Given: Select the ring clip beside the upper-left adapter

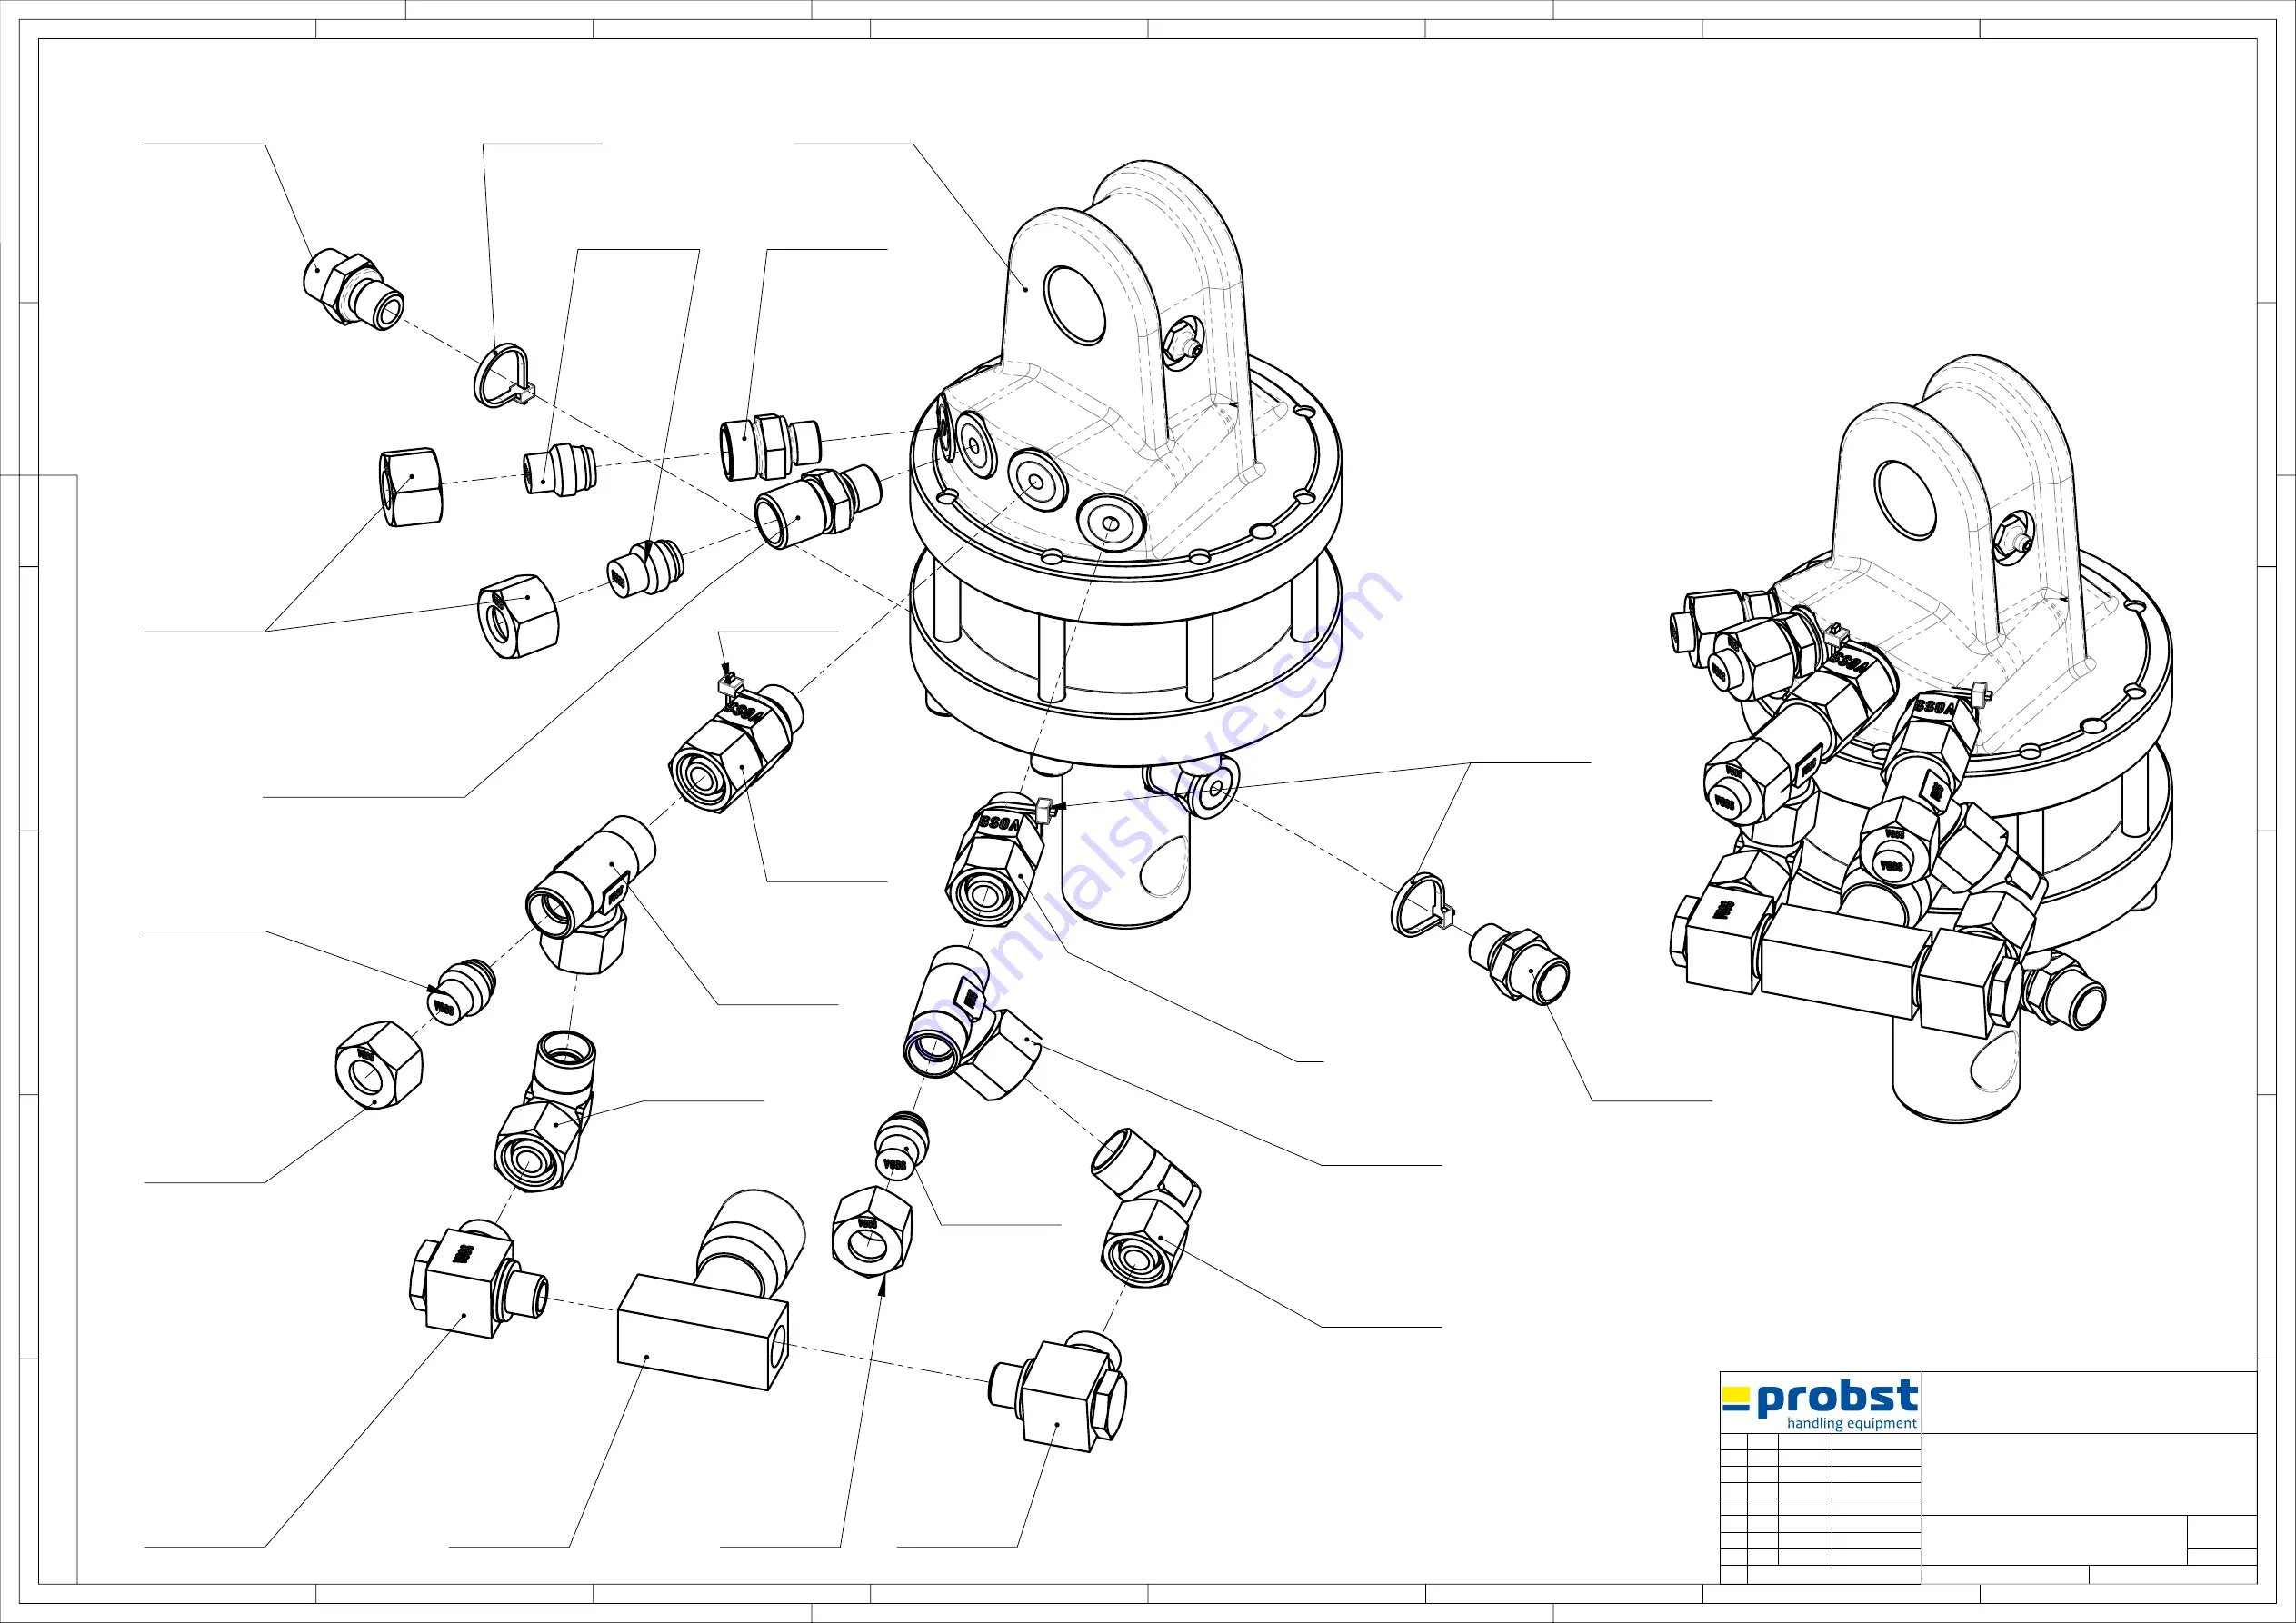Looking at the screenshot, I should point(504,375).
